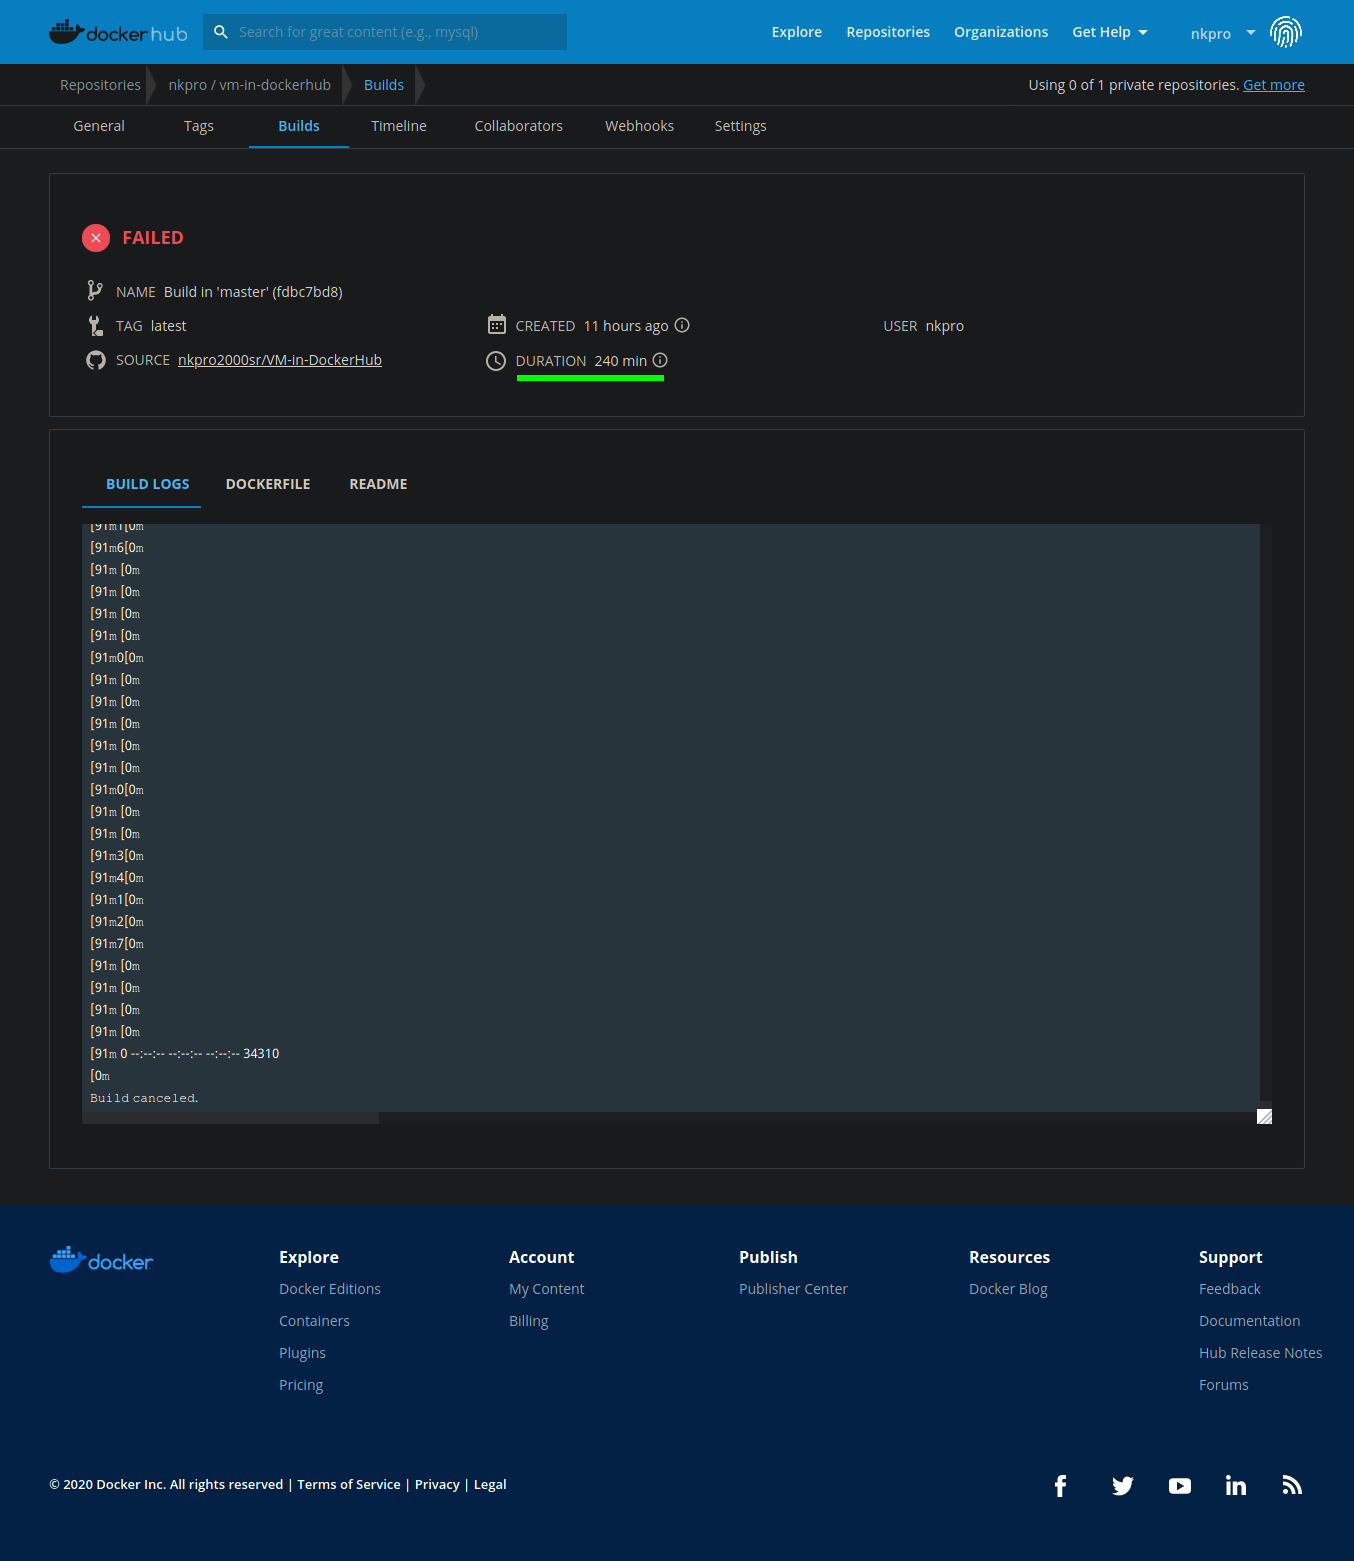Switch to the Tags tab
The width and height of the screenshot is (1354, 1561).
(x=199, y=126)
